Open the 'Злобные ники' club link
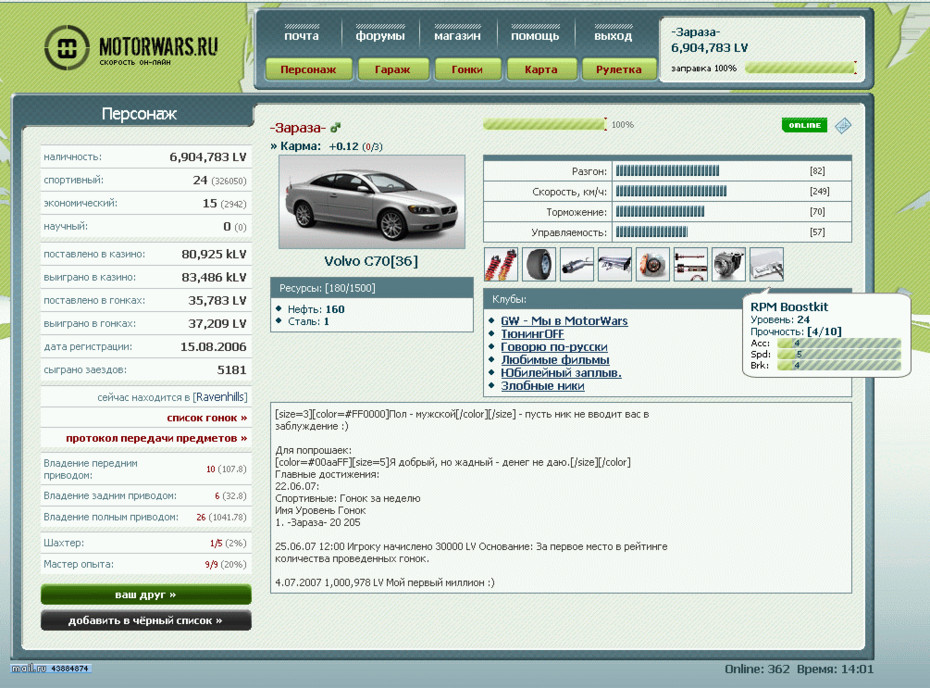Viewport: 930px width, 688px height. (543, 386)
